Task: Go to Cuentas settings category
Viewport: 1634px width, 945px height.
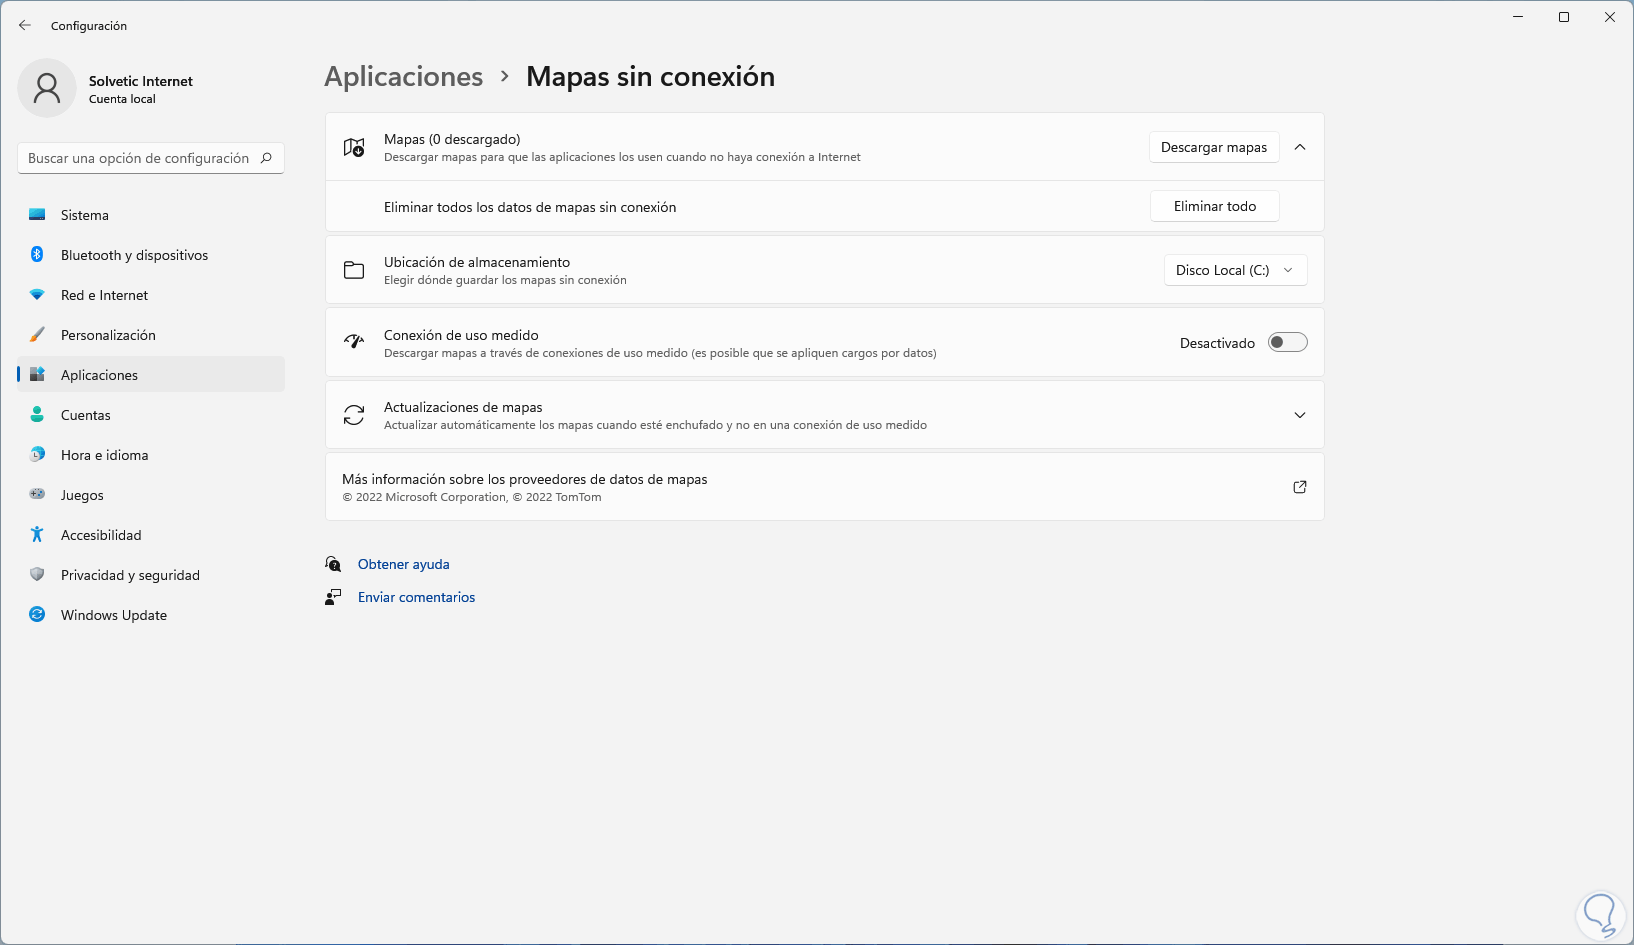Action: tap(86, 415)
